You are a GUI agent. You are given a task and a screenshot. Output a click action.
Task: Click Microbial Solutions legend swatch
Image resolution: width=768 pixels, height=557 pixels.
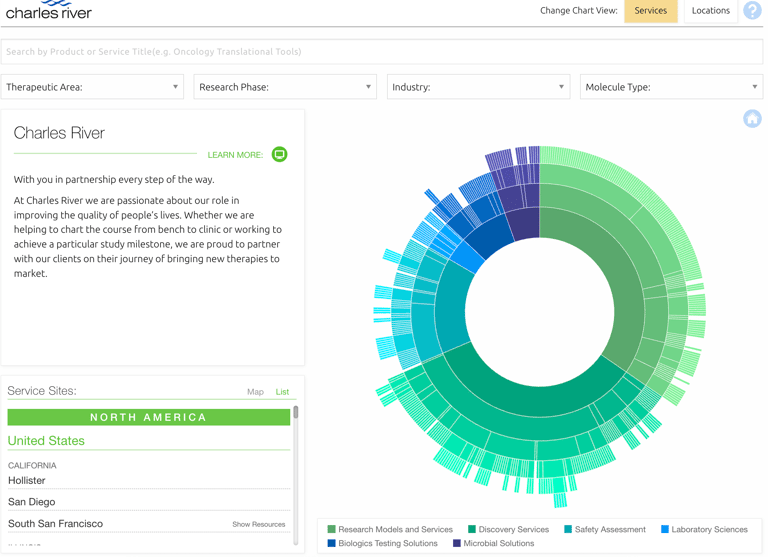tap(457, 543)
